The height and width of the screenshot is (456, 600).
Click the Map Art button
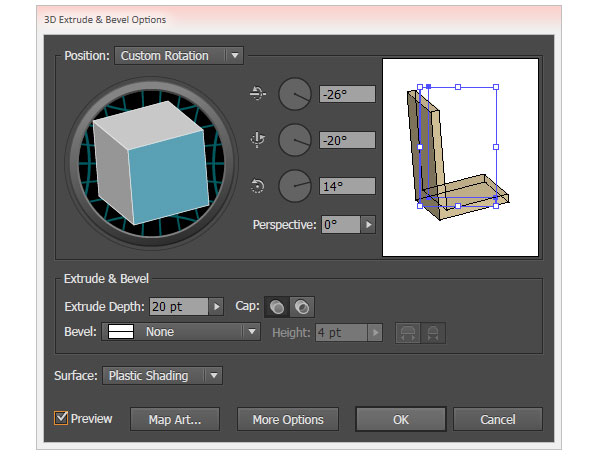pos(175,419)
